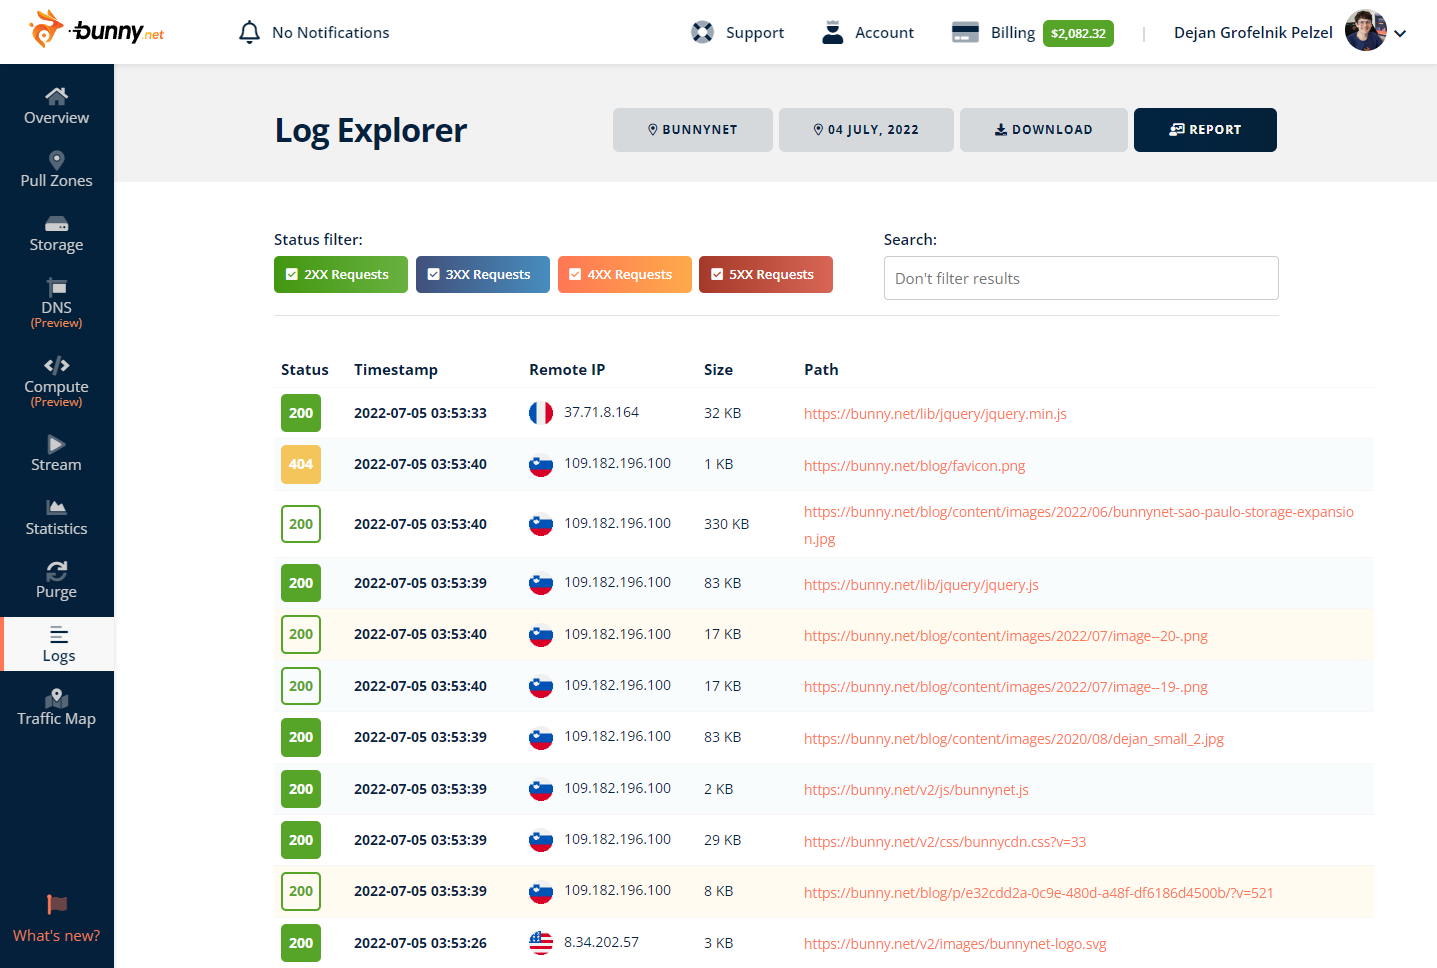The width and height of the screenshot is (1437, 968).
Task: Open the Purge refresh icon
Action: (57, 571)
